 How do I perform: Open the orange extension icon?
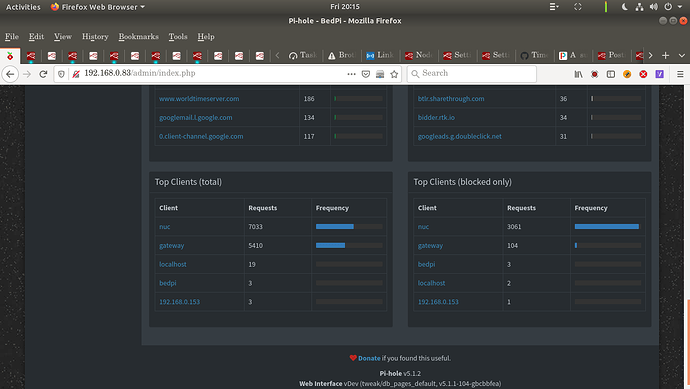627,74
